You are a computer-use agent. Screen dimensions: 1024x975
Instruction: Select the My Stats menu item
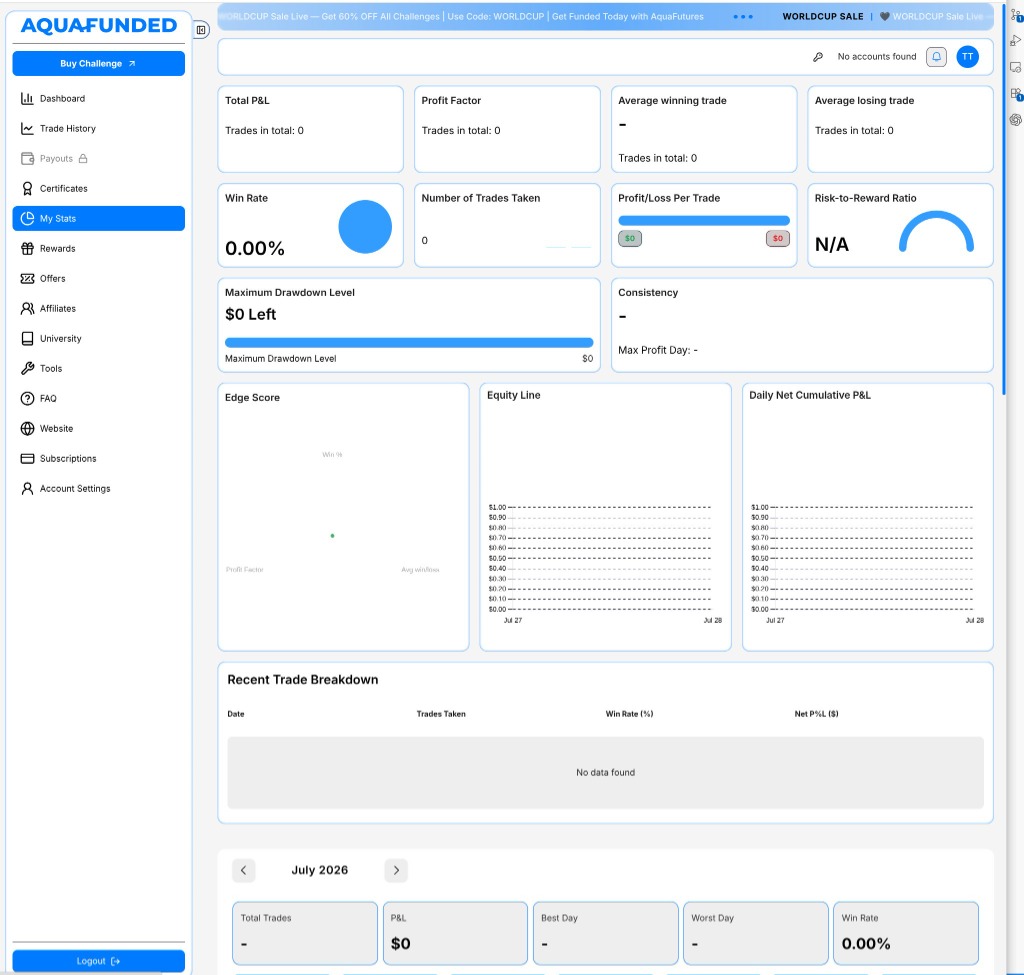click(x=98, y=219)
